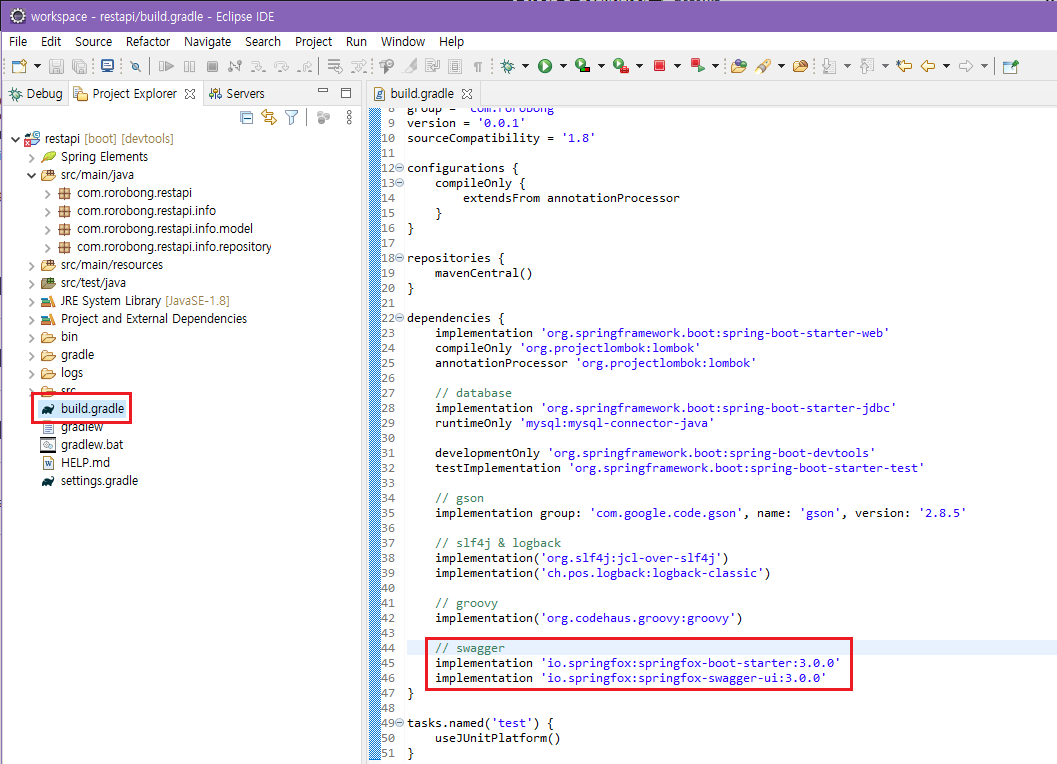Toggle Show Whitespace Characters pilcrow icon

[477, 66]
